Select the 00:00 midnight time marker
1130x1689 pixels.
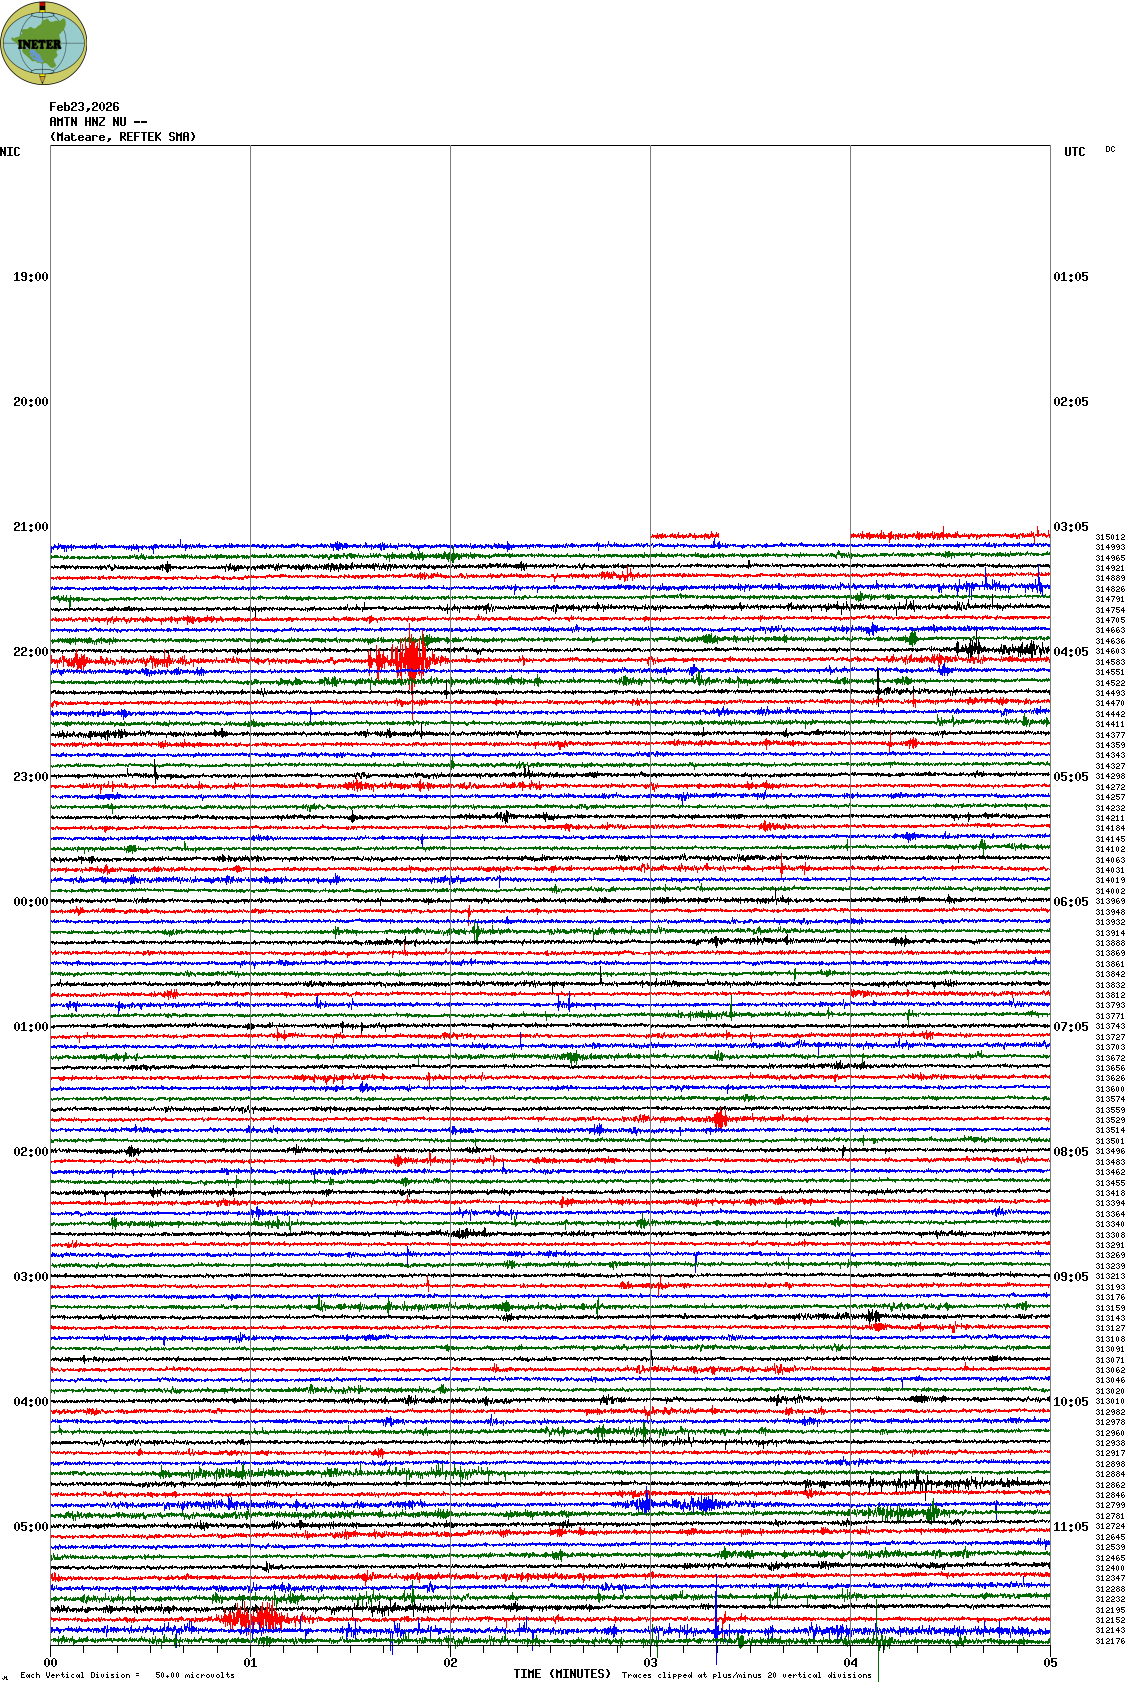(30, 902)
